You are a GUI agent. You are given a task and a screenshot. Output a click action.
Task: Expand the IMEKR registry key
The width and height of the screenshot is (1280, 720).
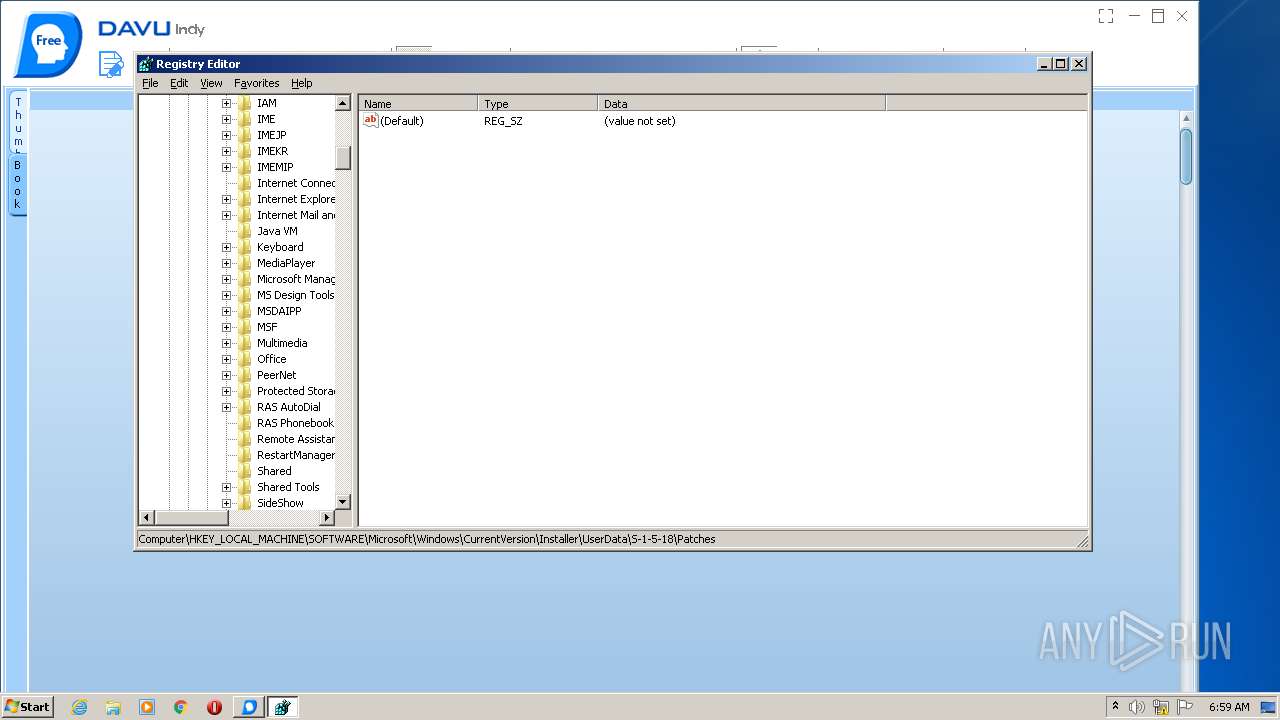(226, 151)
